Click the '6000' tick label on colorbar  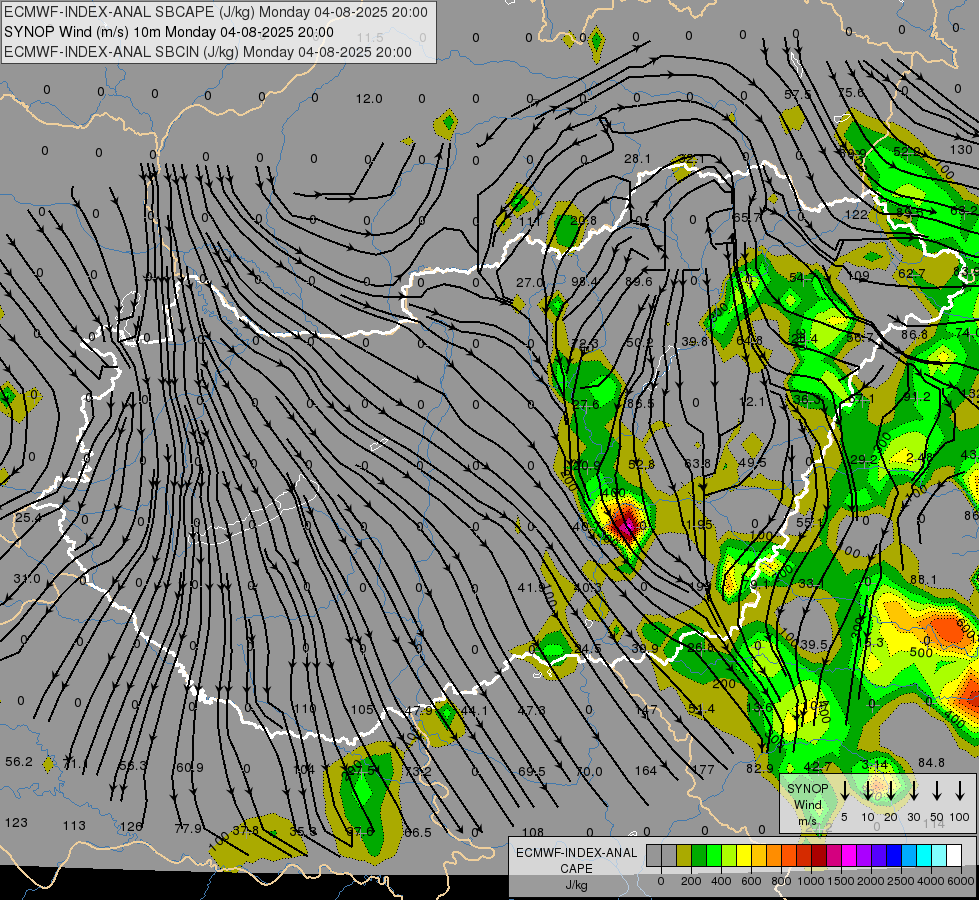tap(961, 881)
